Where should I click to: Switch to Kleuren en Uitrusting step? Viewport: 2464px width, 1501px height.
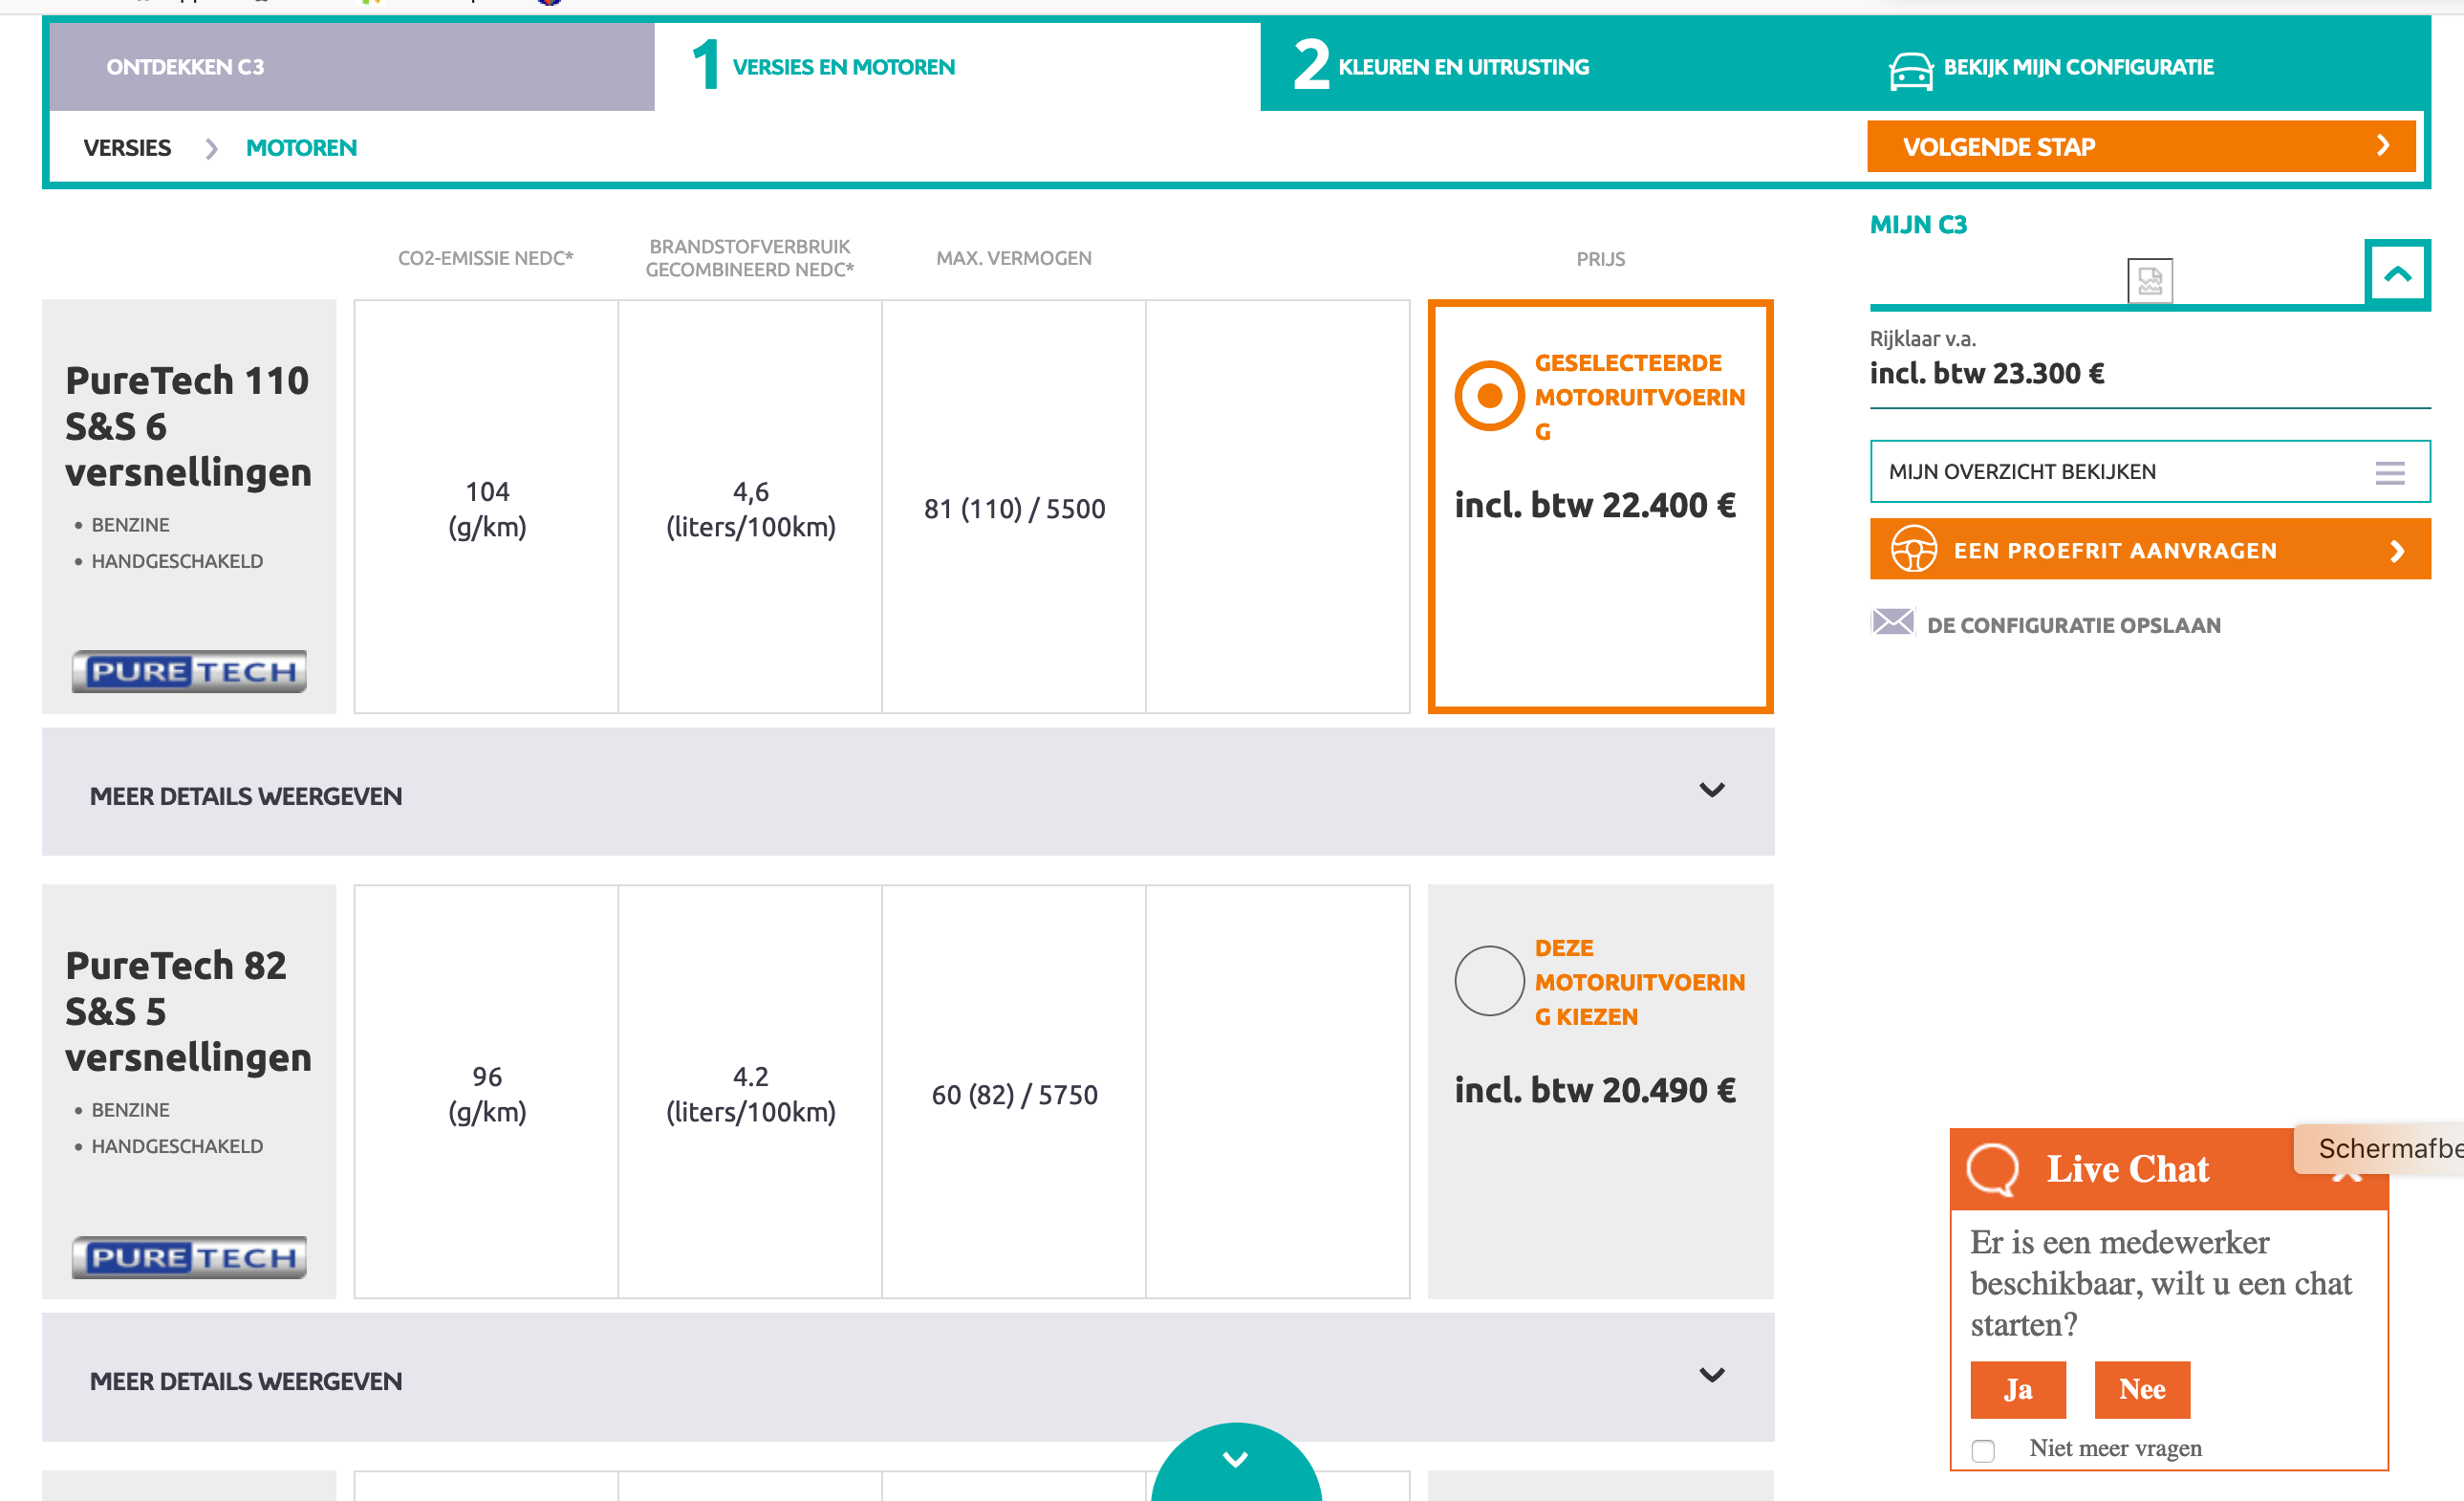[1463, 67]
